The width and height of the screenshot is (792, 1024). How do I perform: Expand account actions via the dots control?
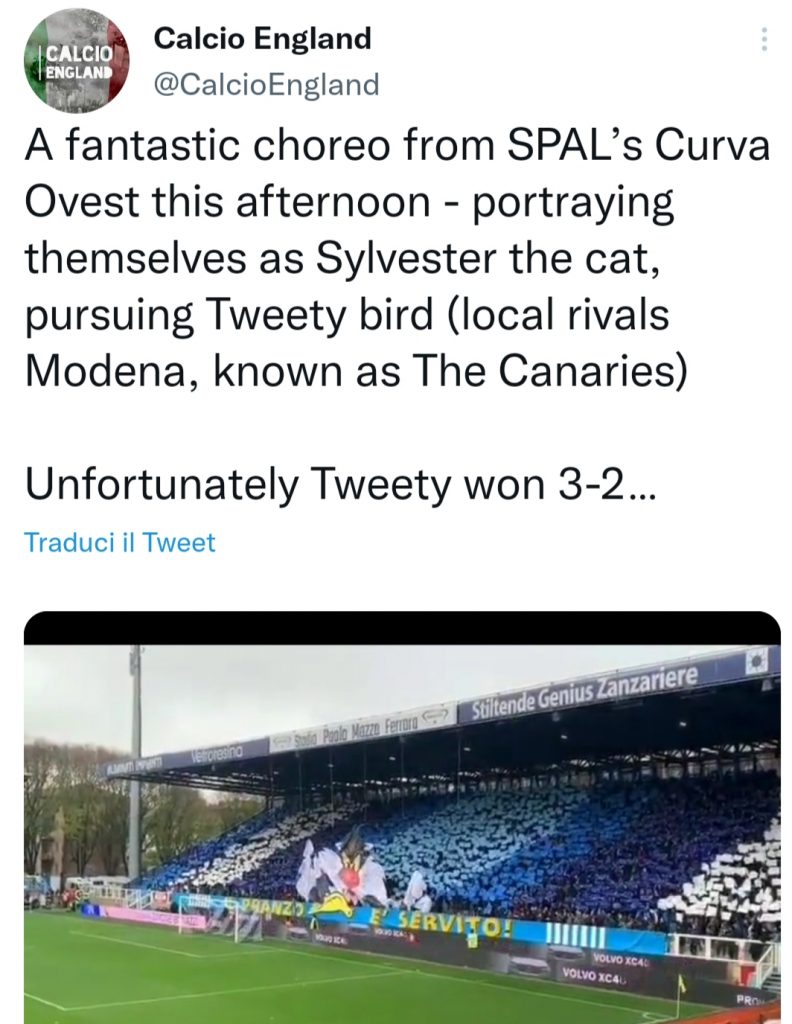tap(765, 38)
